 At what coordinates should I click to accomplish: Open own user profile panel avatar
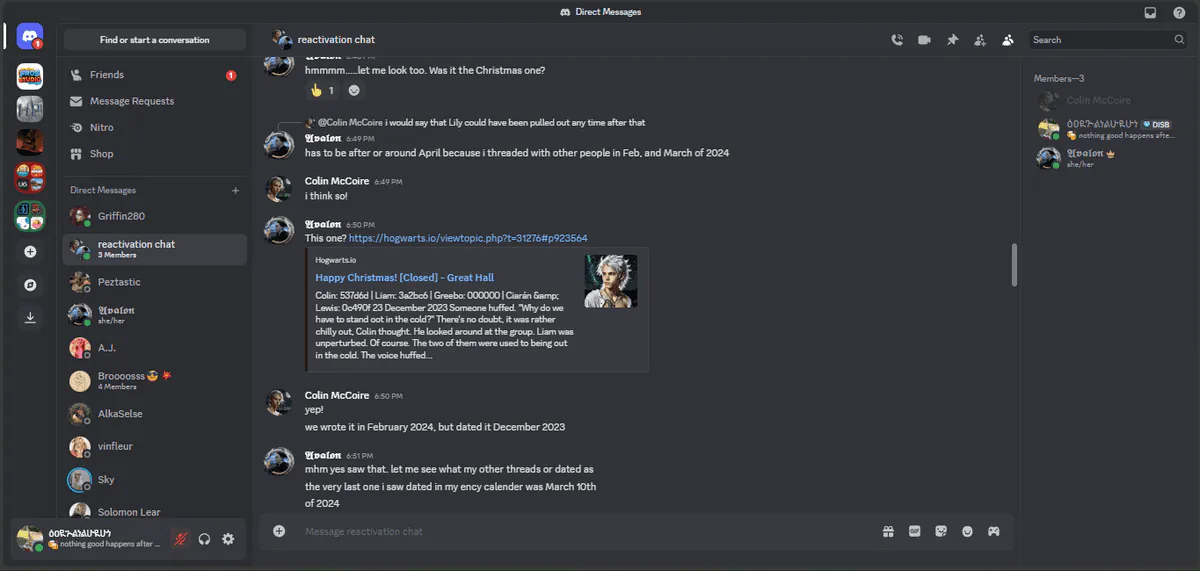click(30, 538)
